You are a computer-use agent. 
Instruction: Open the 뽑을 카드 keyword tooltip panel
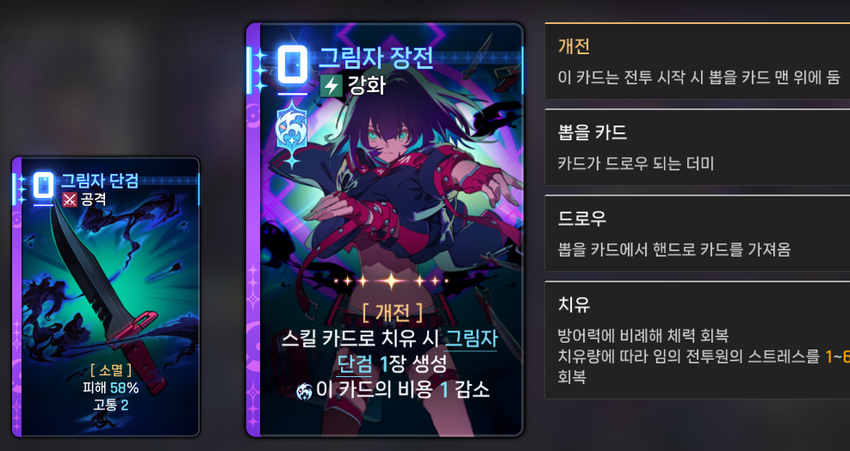pyautogui.click(x=697, y=147)
